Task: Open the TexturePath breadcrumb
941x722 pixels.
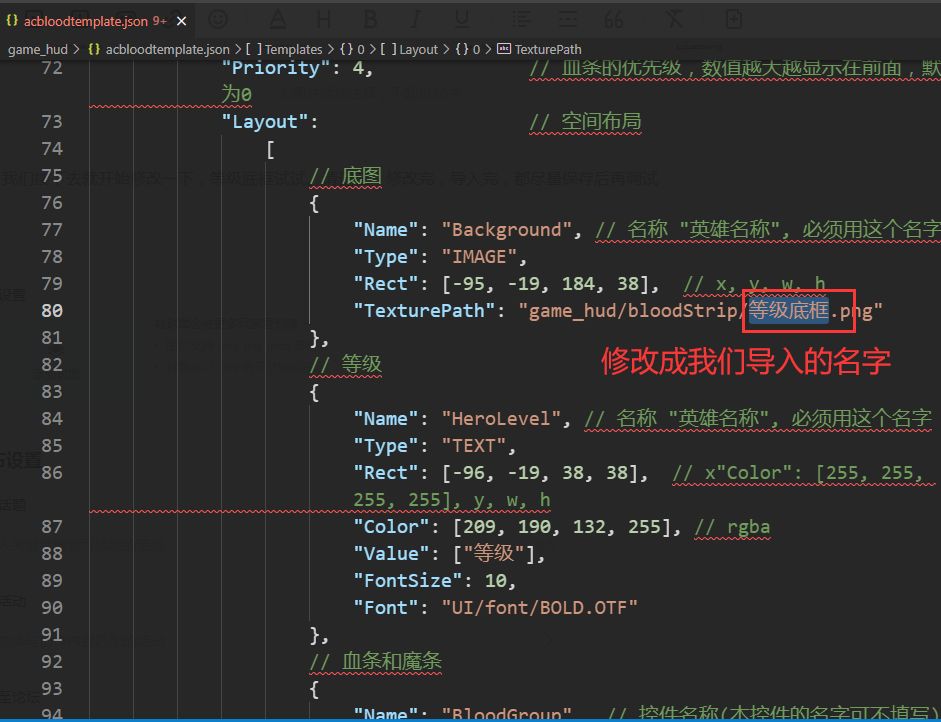Action: click(548, 49)
